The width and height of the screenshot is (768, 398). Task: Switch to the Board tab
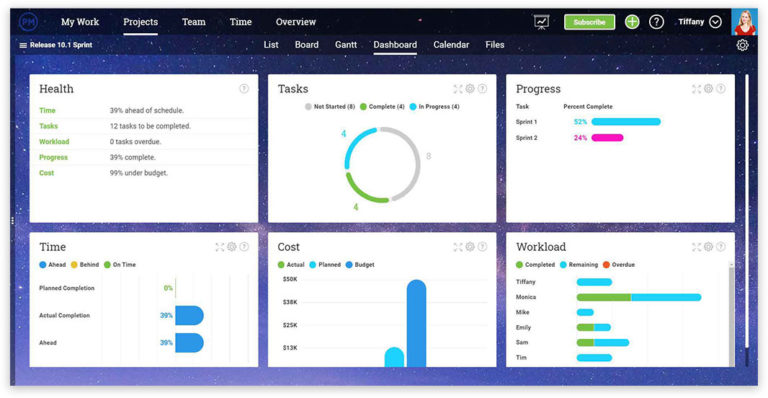tap(307, 45)
